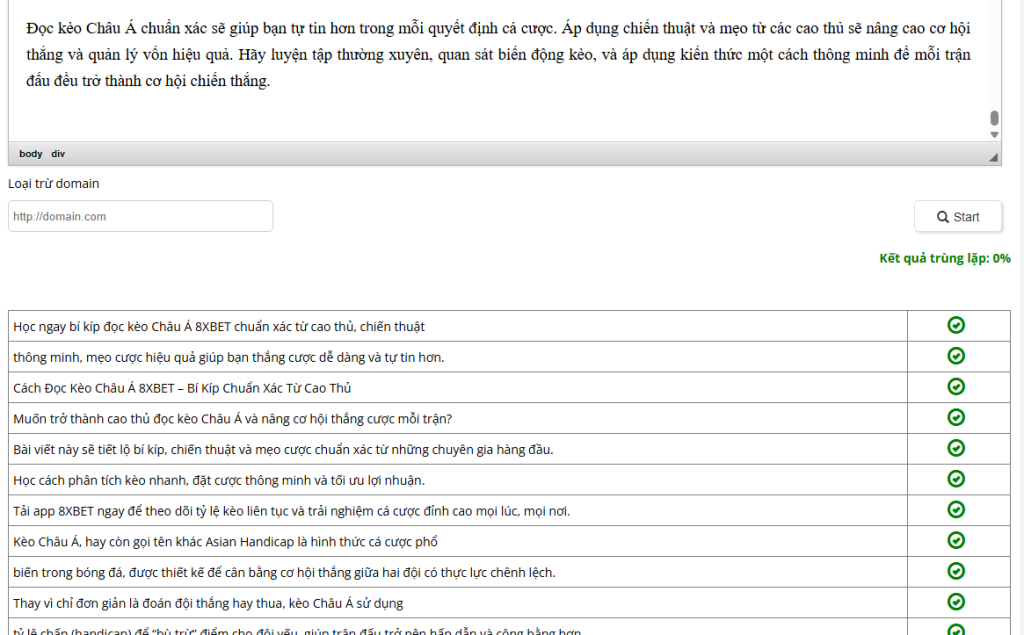This screenshot has width=1024, height=635.
Task: Click the magnifier icon inside the Start button
Action: click(941, 216)
